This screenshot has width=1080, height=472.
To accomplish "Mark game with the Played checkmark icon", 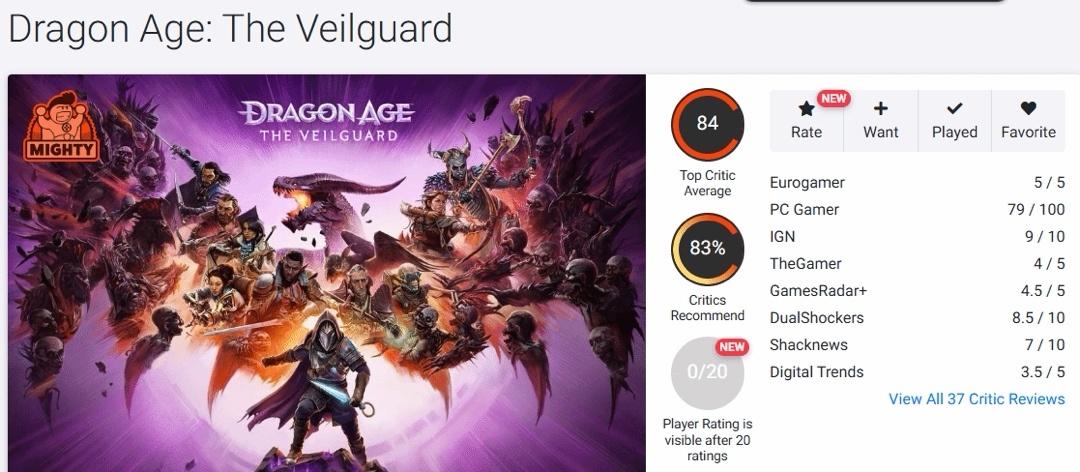I will click(955, 109).
